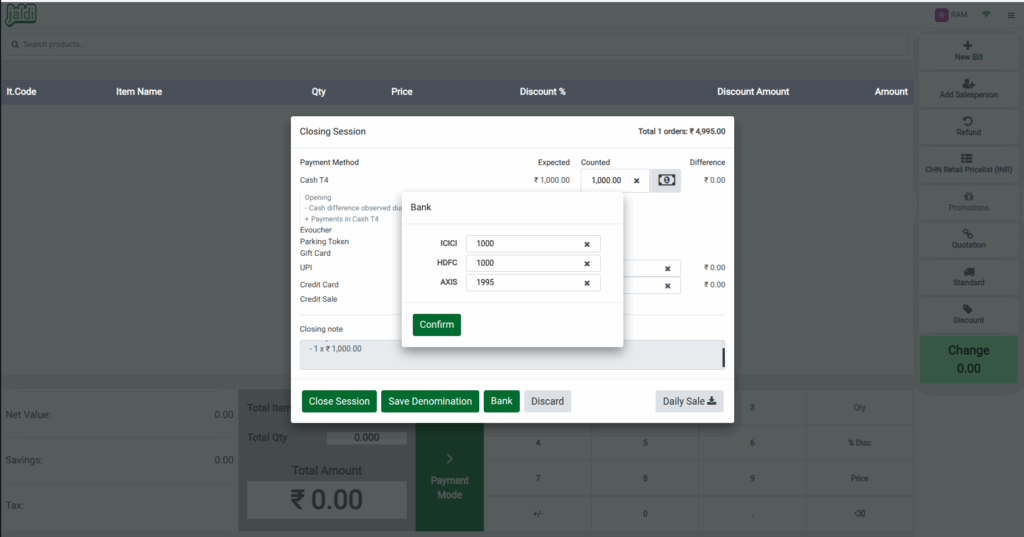Click numpad digit 9
This screenshot has height=537, width=1024.
coord(752,478)
